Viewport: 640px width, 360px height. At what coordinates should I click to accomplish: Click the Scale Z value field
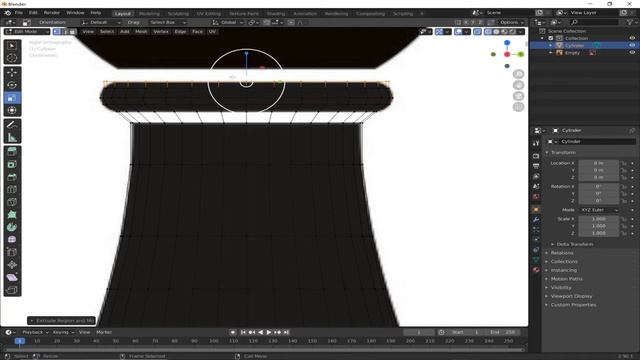(599, 233)
